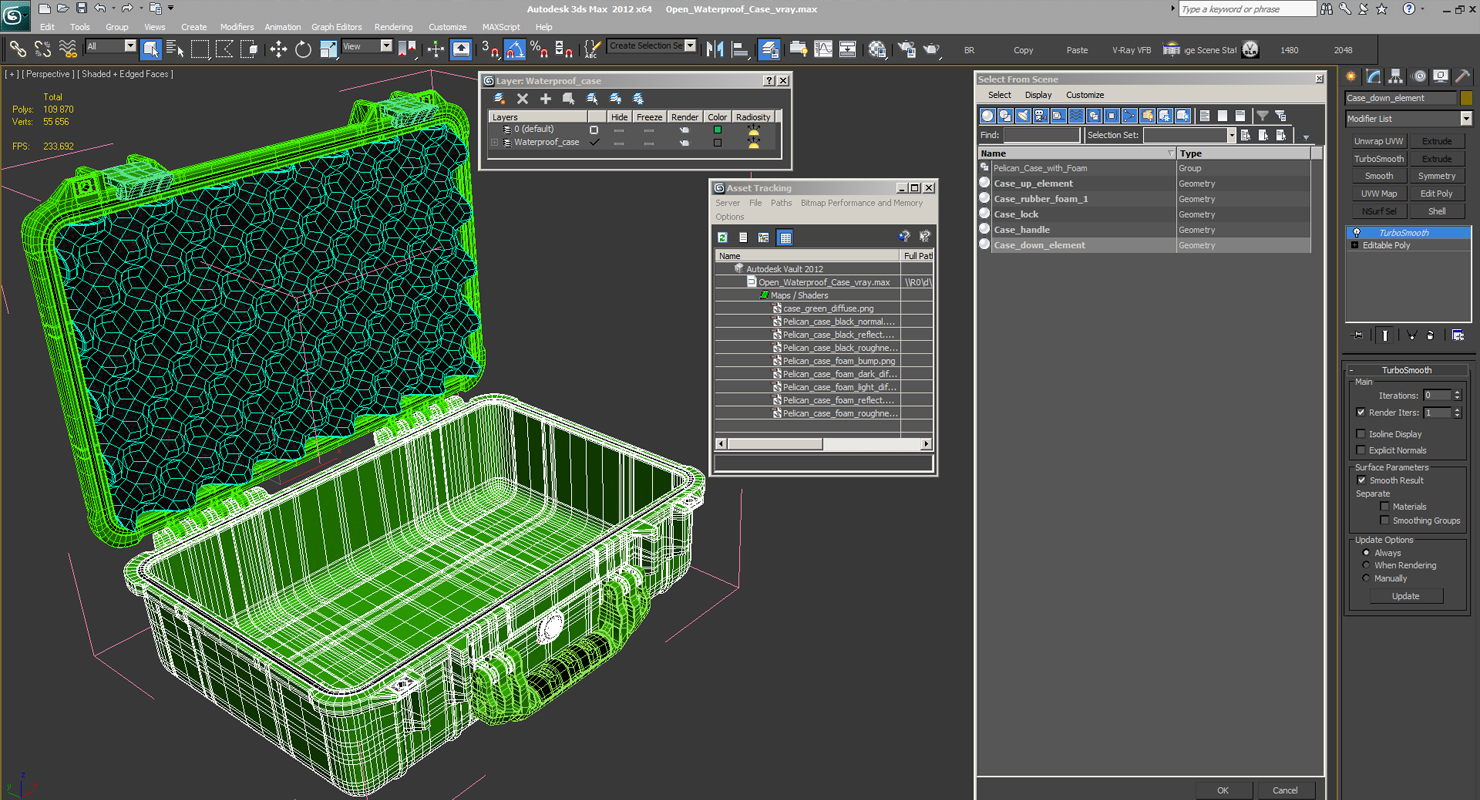Click the green color swatch of layer 0

(x=717, y=129)
